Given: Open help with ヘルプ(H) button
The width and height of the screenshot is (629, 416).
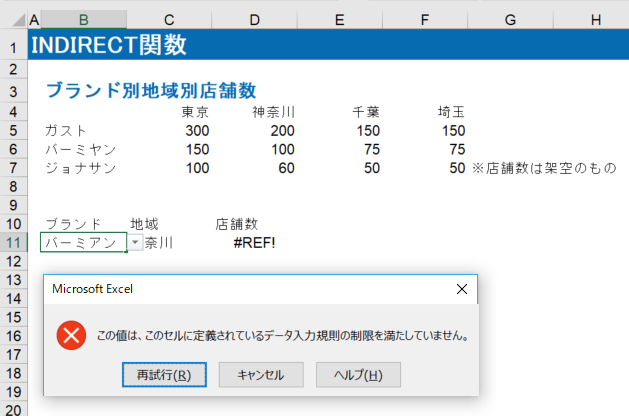Looking at the screenshot, I should point(358,375).
